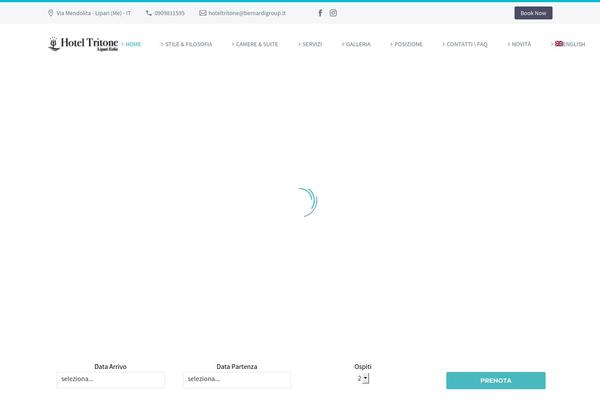
Task: Open Contatti \ FAQ menu item
Action: (465, 44)
